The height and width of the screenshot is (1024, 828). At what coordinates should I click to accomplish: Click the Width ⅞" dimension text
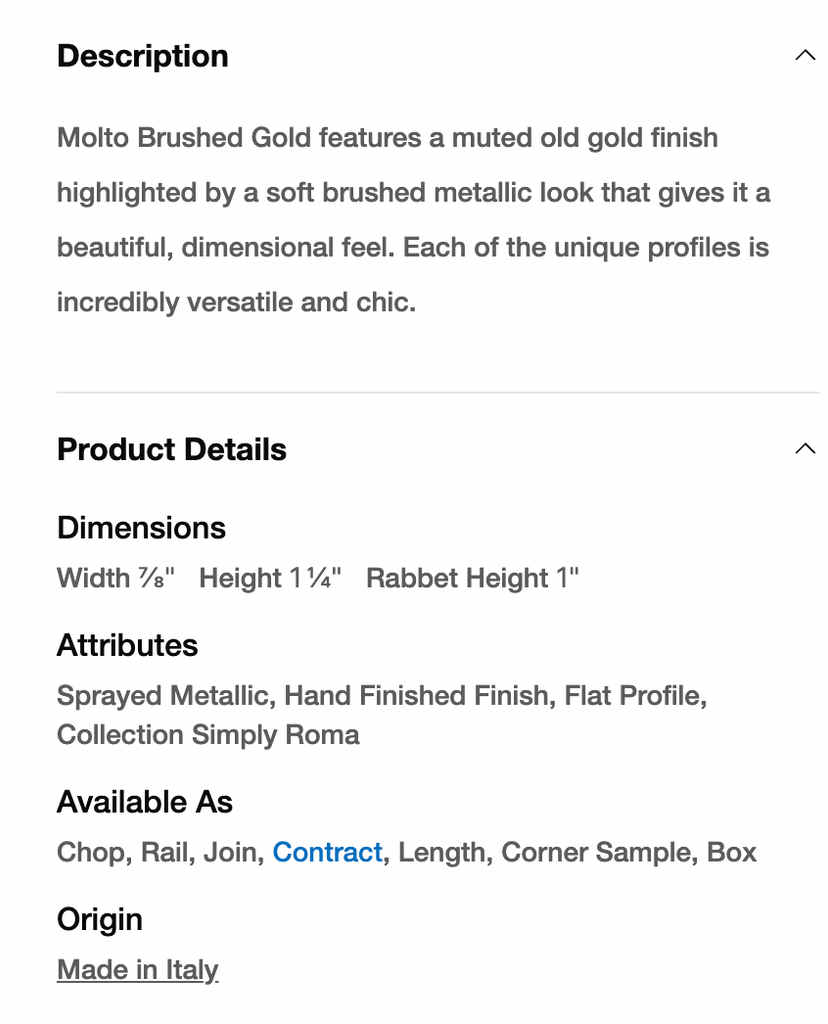[116, 578]
